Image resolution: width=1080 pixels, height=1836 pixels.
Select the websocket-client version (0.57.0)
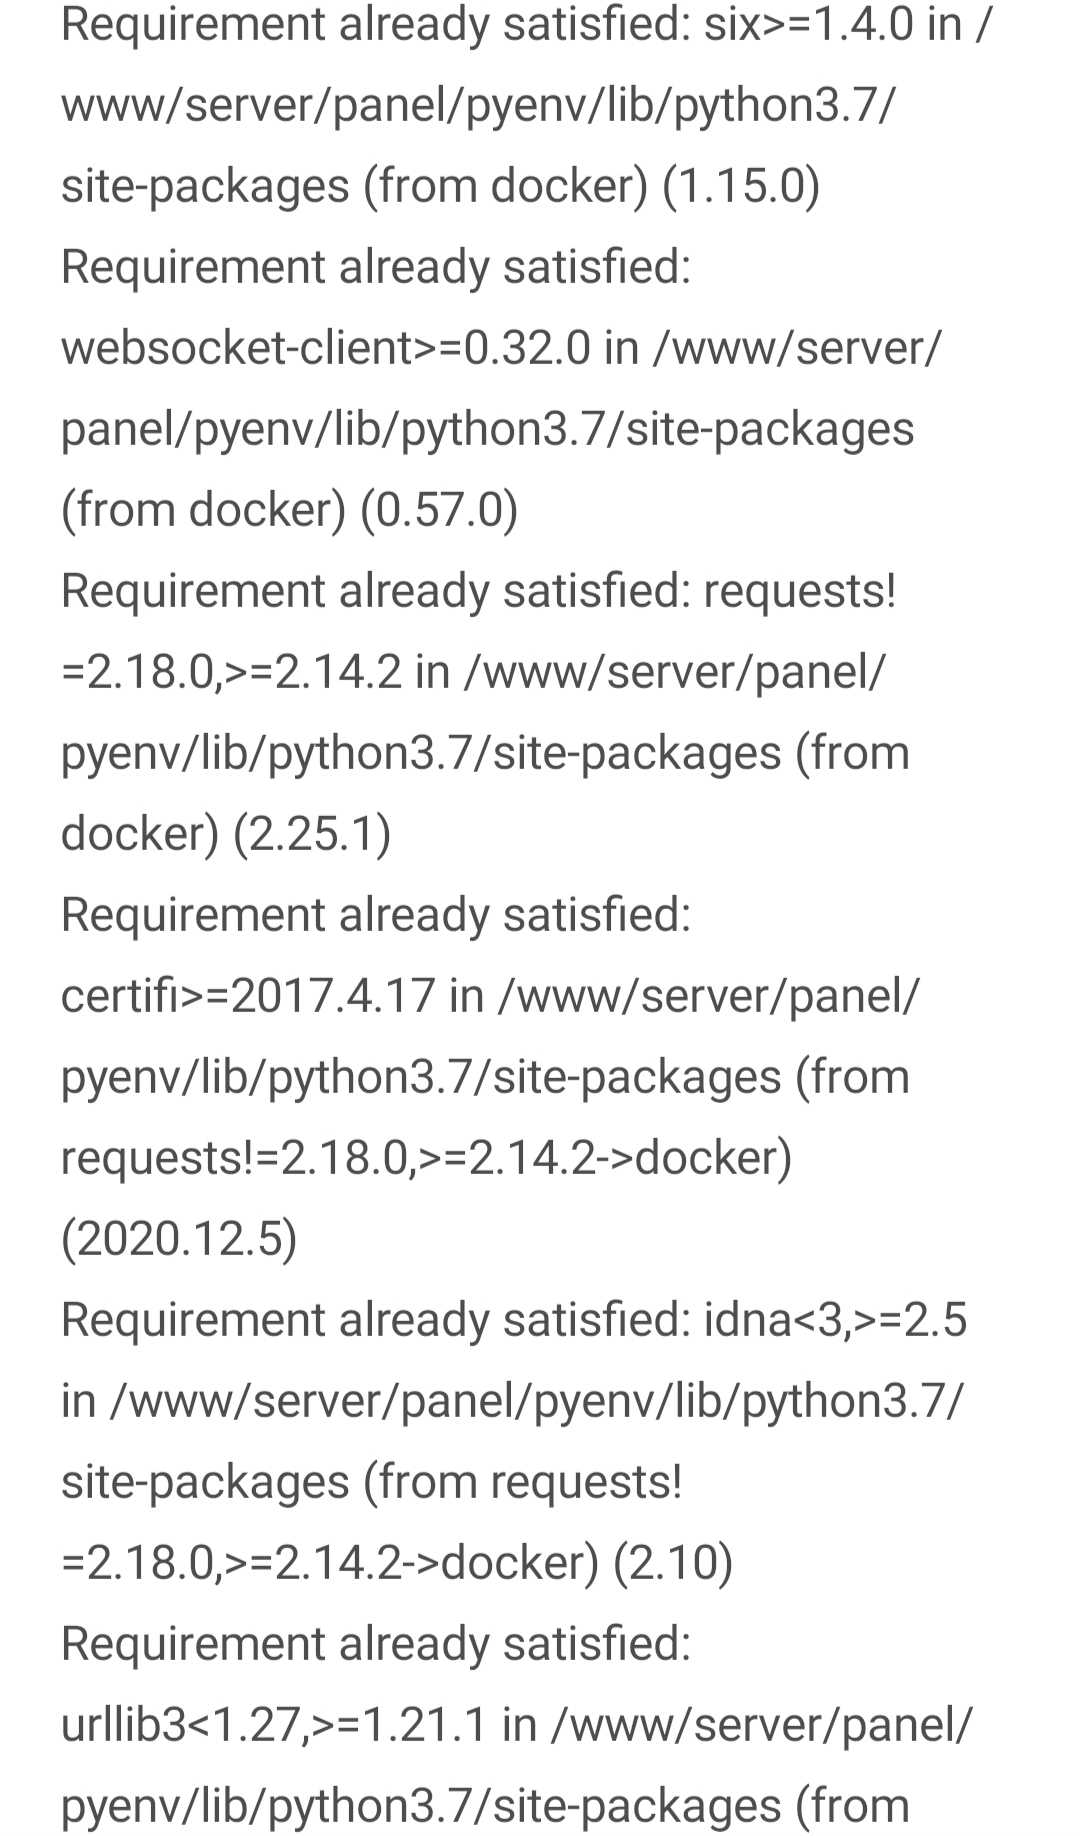tap(439, 510)
